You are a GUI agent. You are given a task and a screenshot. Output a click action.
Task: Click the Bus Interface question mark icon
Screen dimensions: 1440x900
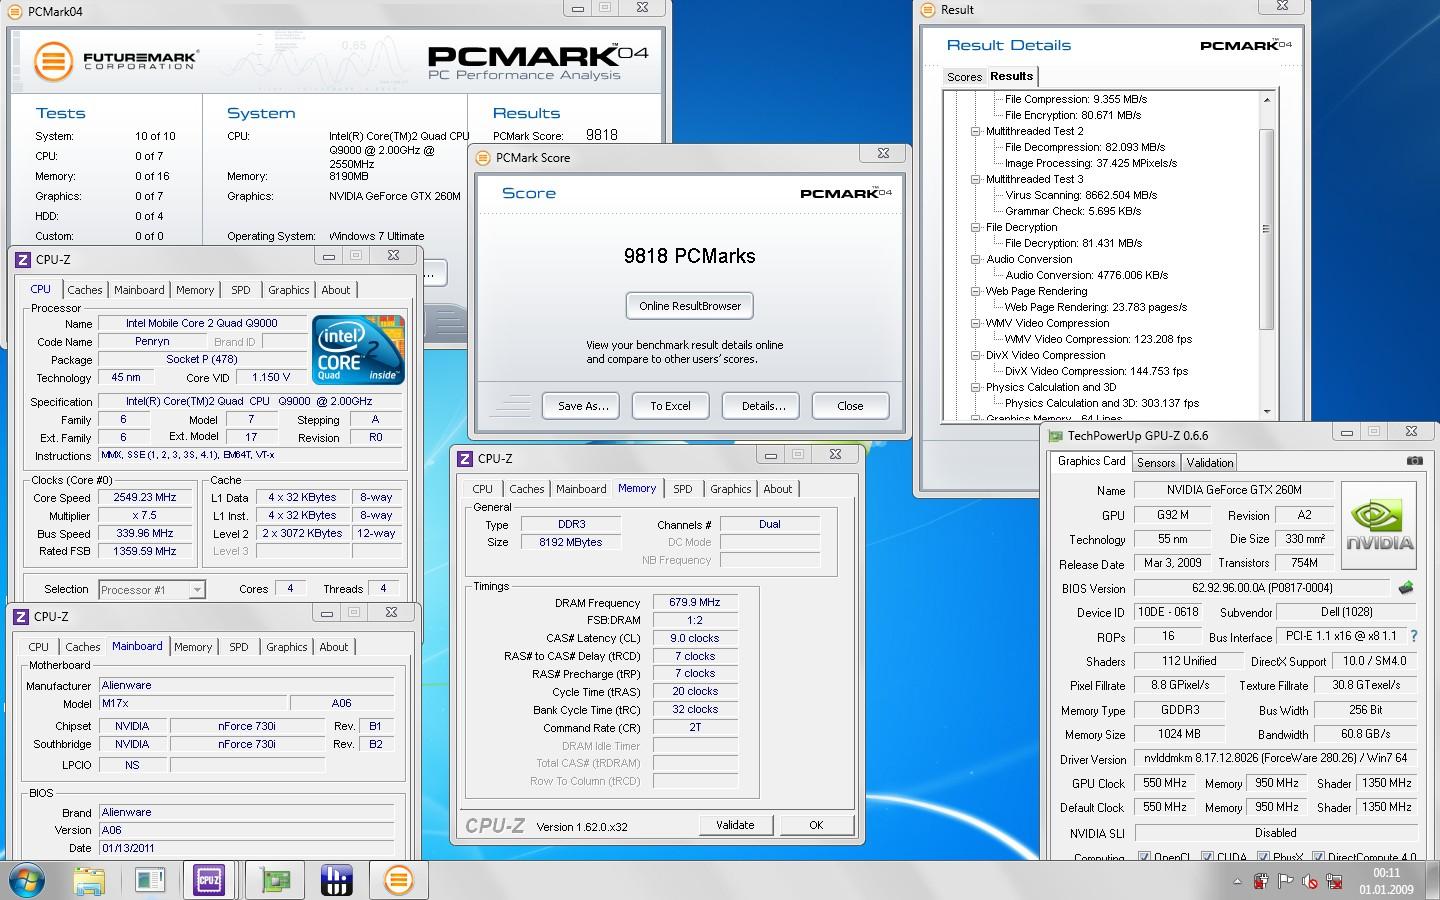tap(1413, 636)
